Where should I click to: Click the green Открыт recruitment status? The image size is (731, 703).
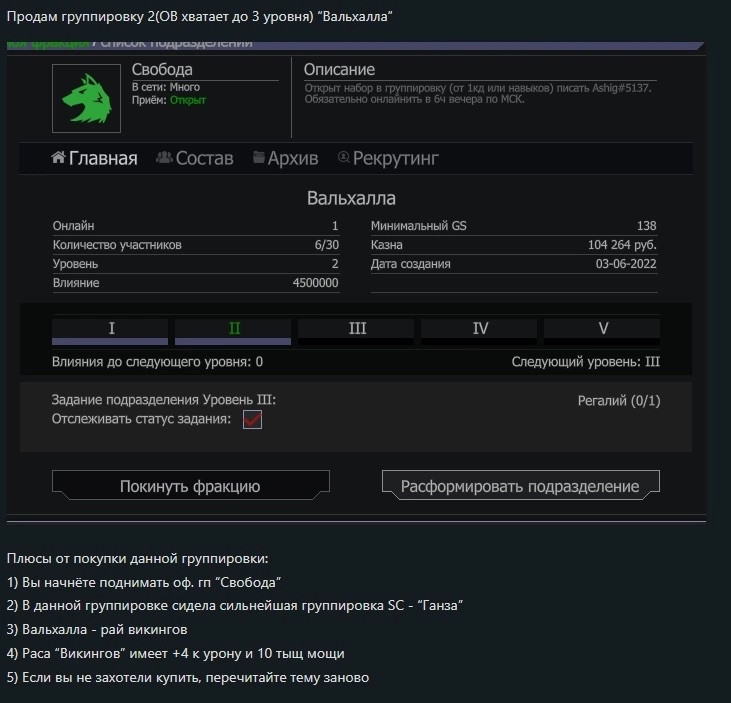(x=188, y=100)
